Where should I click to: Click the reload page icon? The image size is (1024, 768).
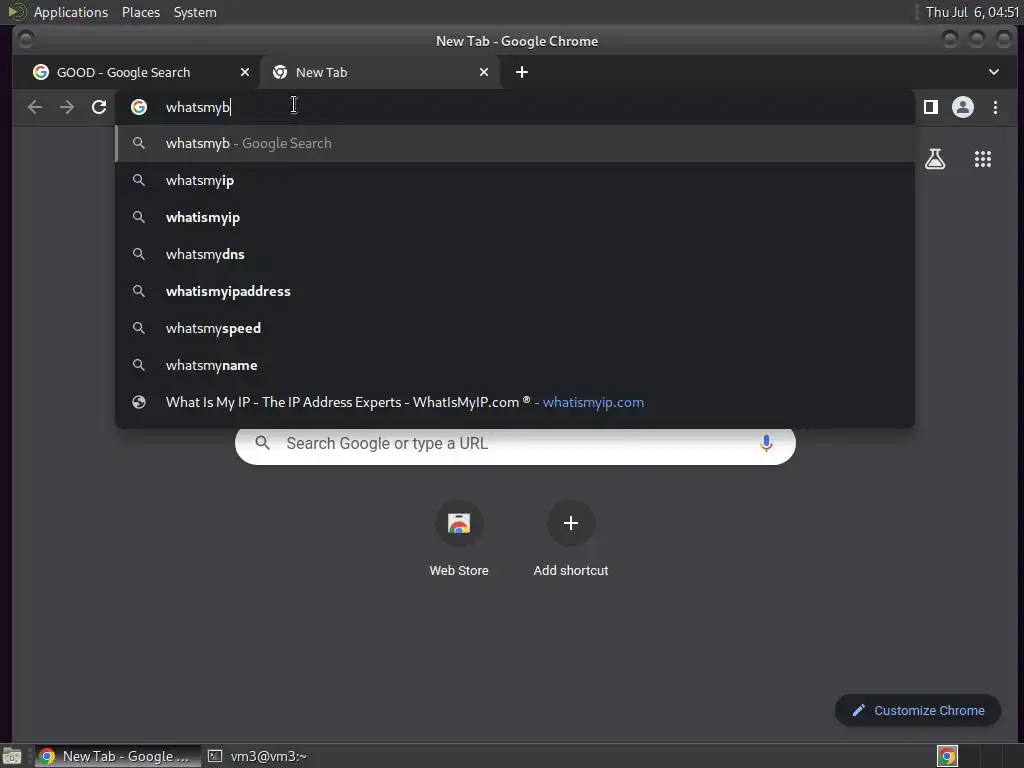point(99,107)
